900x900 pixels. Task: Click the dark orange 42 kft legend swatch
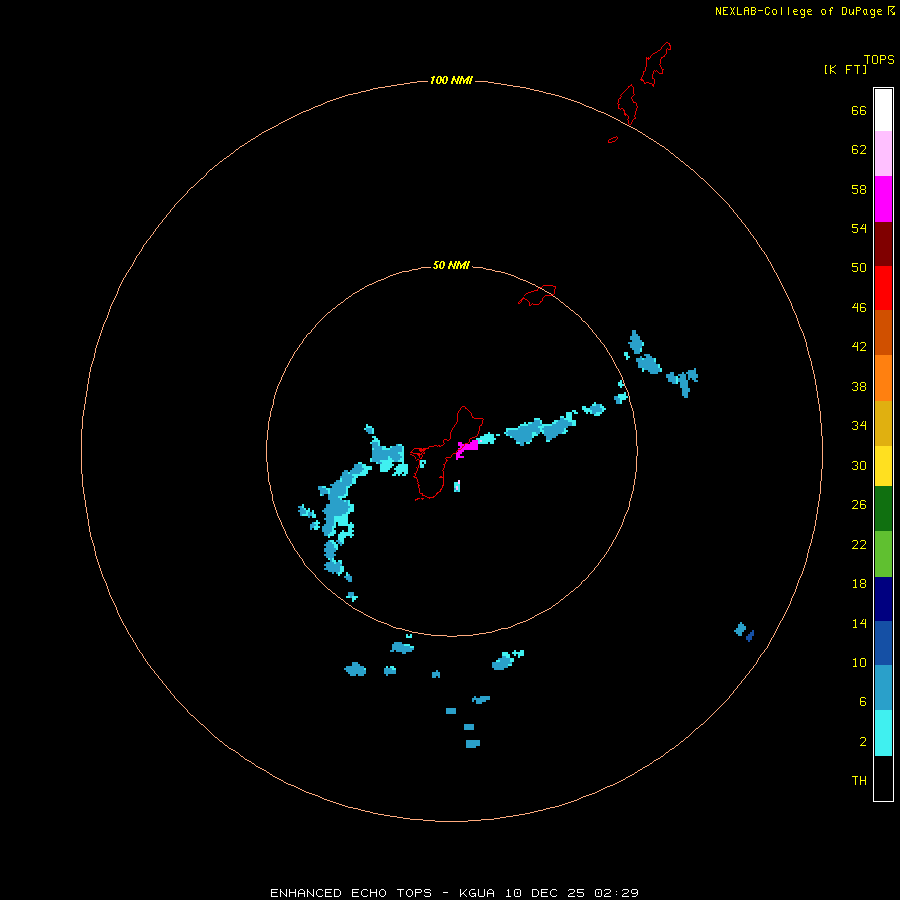(883, 332)
